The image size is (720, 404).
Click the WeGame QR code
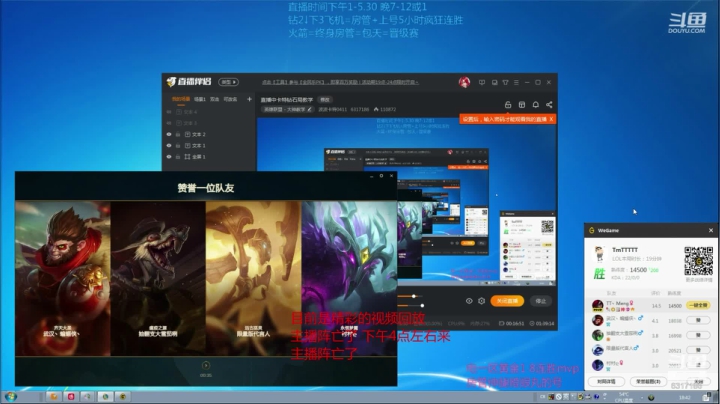tap(698, 261)
